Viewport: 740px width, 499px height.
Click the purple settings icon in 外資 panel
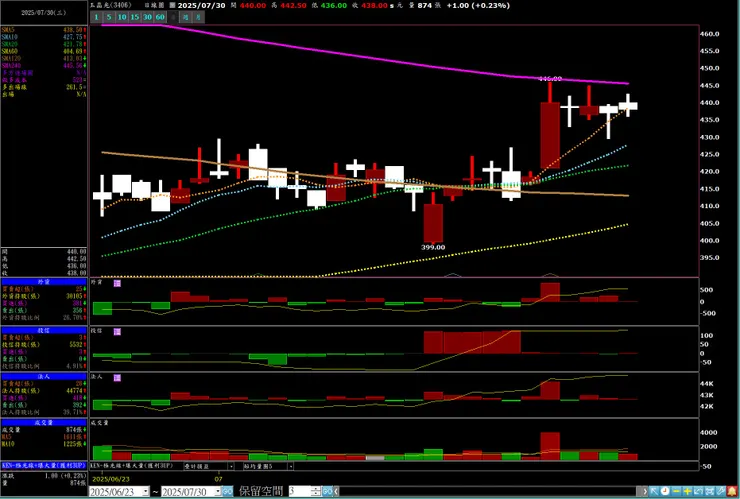(x=117, y=283)
